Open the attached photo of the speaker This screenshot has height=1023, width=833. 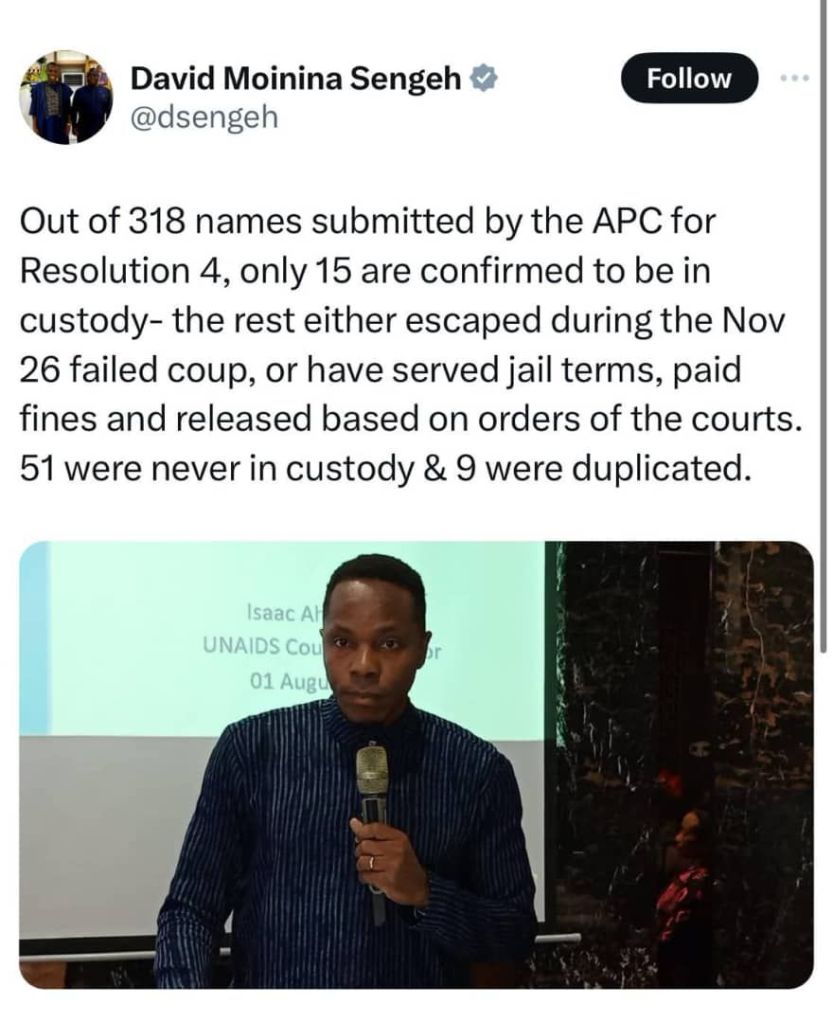tap(415, 764)
